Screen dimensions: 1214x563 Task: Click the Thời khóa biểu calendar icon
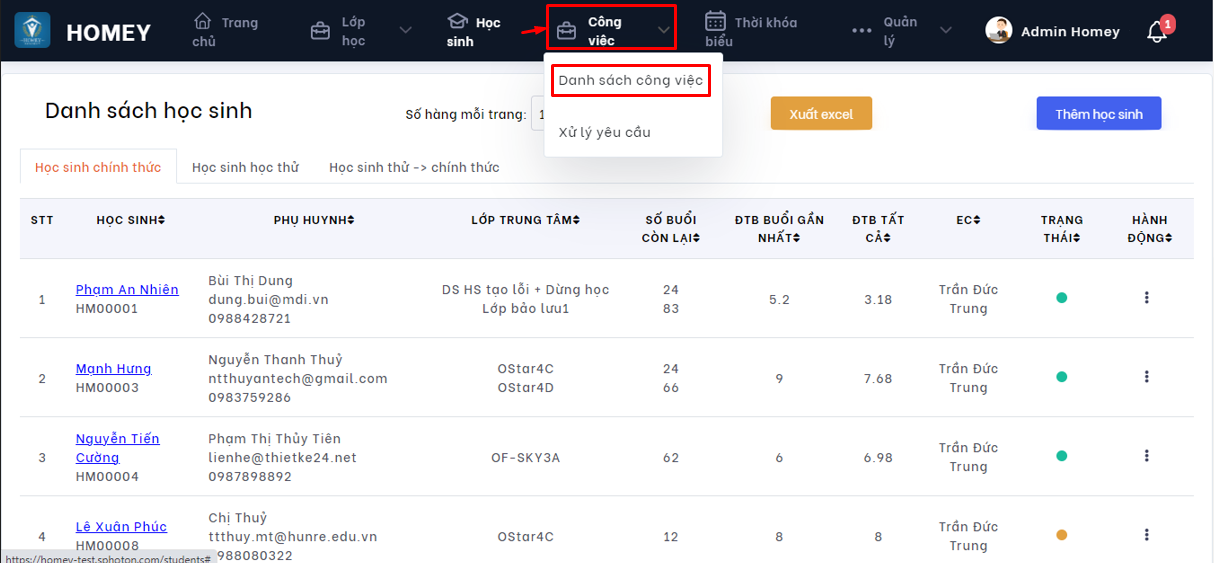pos(715,21)
